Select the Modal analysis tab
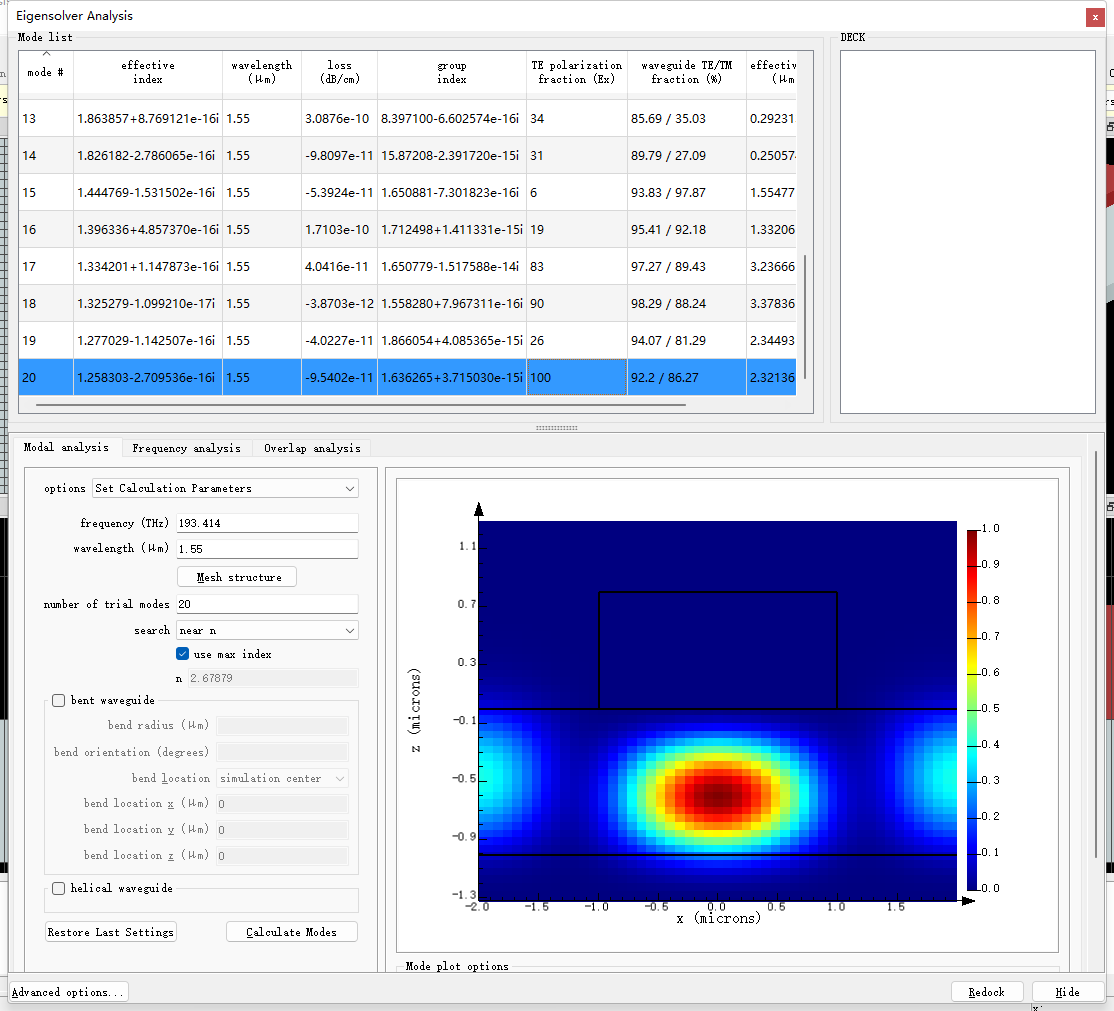Viewport: 1114px width, 1011px height. [66, 448]
